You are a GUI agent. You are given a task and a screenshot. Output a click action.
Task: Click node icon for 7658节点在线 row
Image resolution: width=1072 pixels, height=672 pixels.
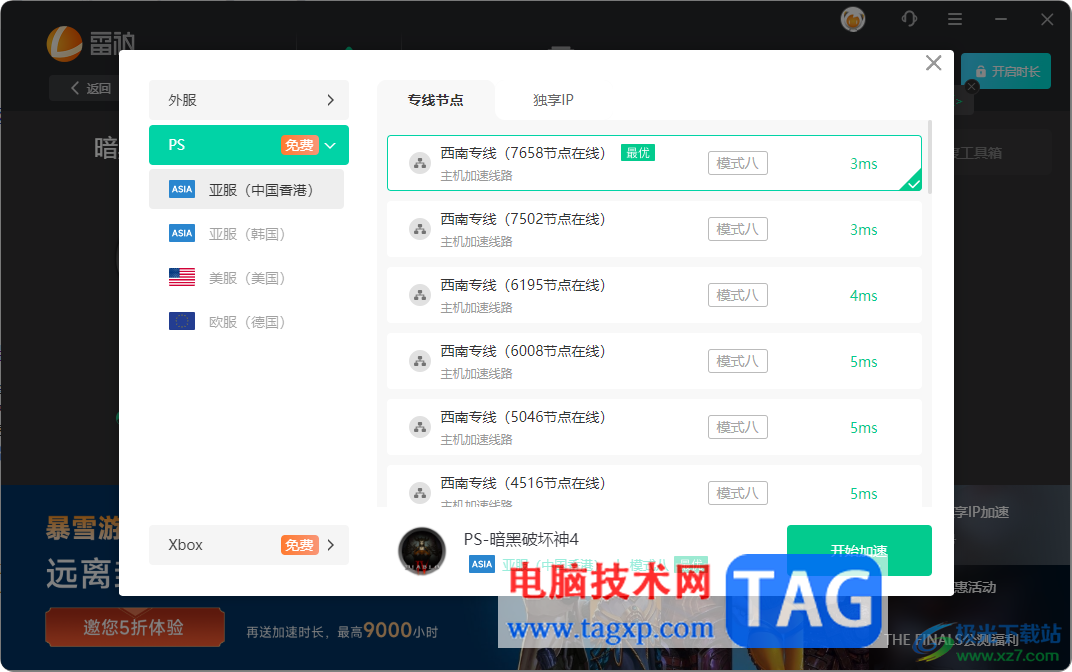click(x=420, y=163)
